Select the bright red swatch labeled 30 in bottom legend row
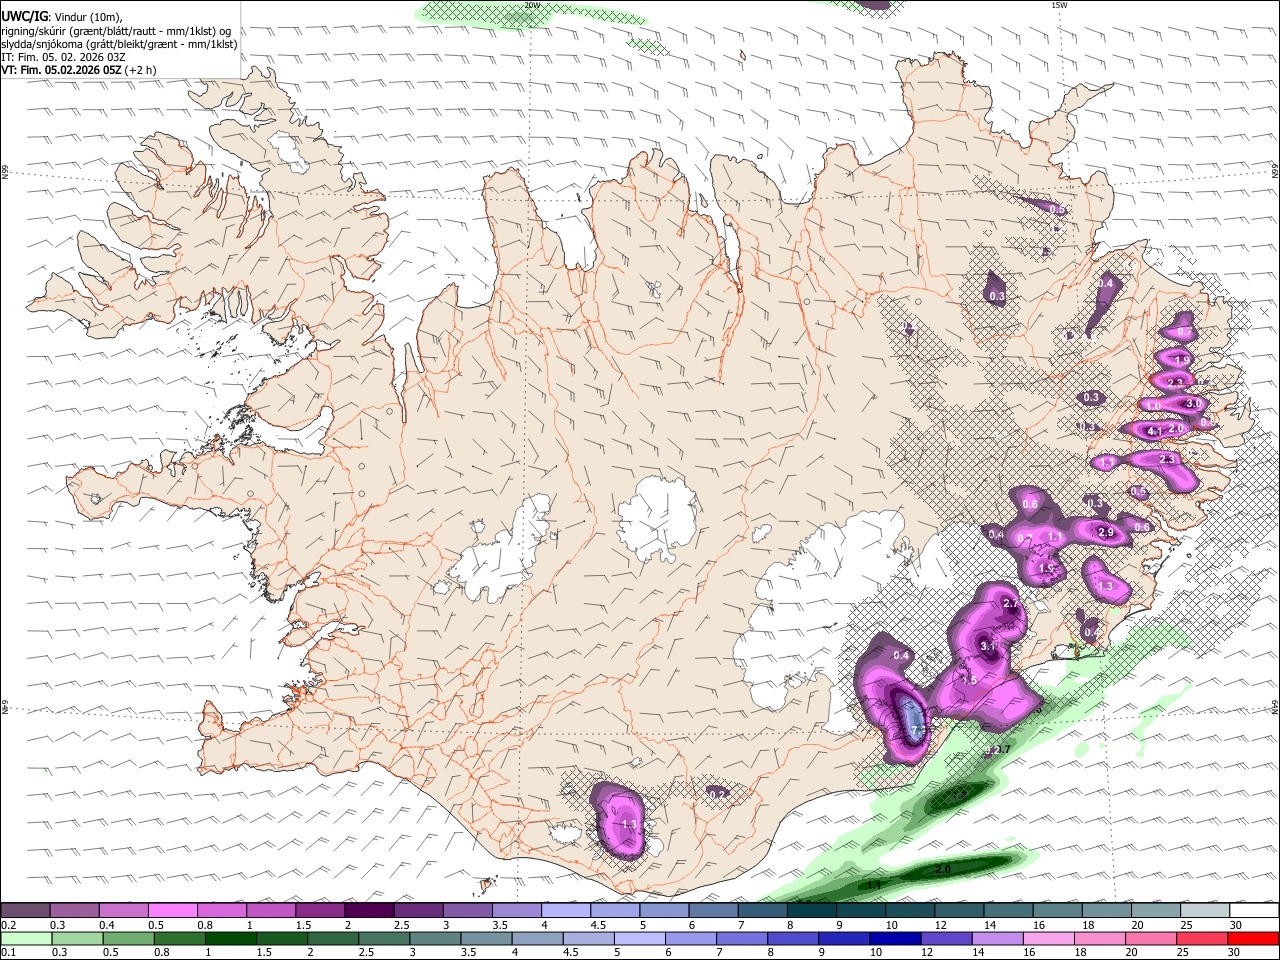1280x960 pixels. pos(1253,938)
